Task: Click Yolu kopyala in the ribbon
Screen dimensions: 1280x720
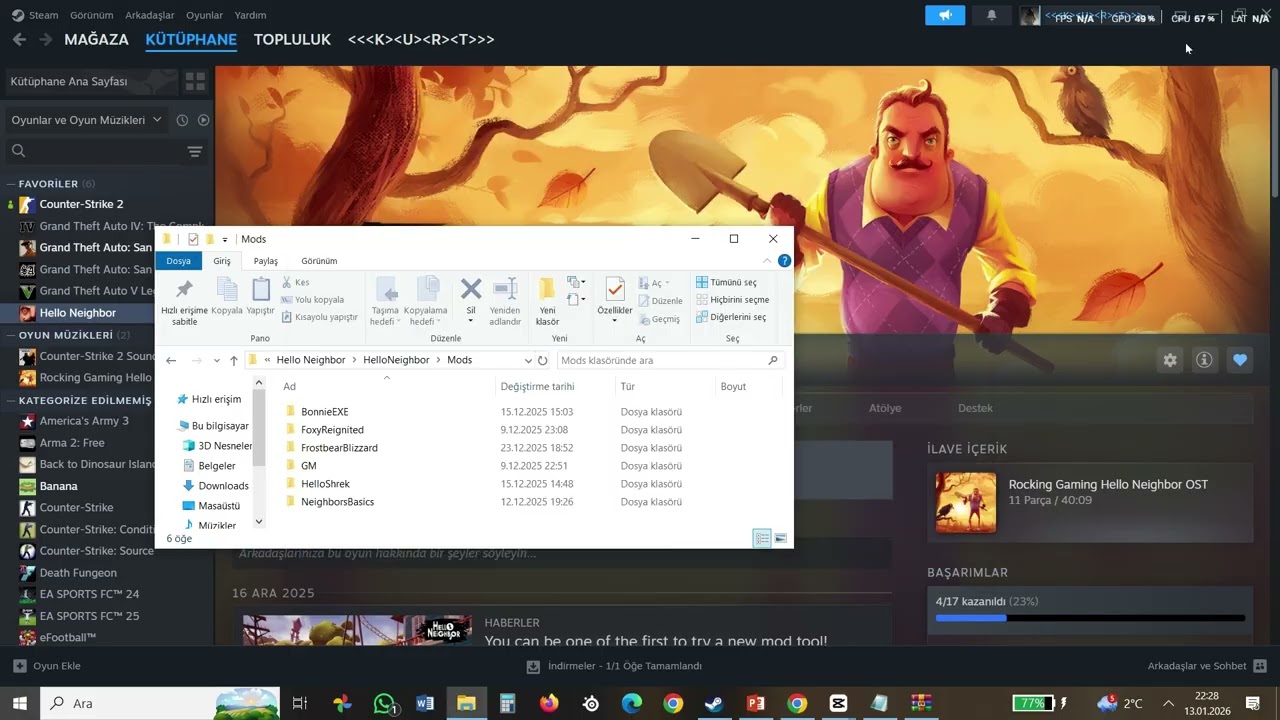Action: [x=312, y=299]
